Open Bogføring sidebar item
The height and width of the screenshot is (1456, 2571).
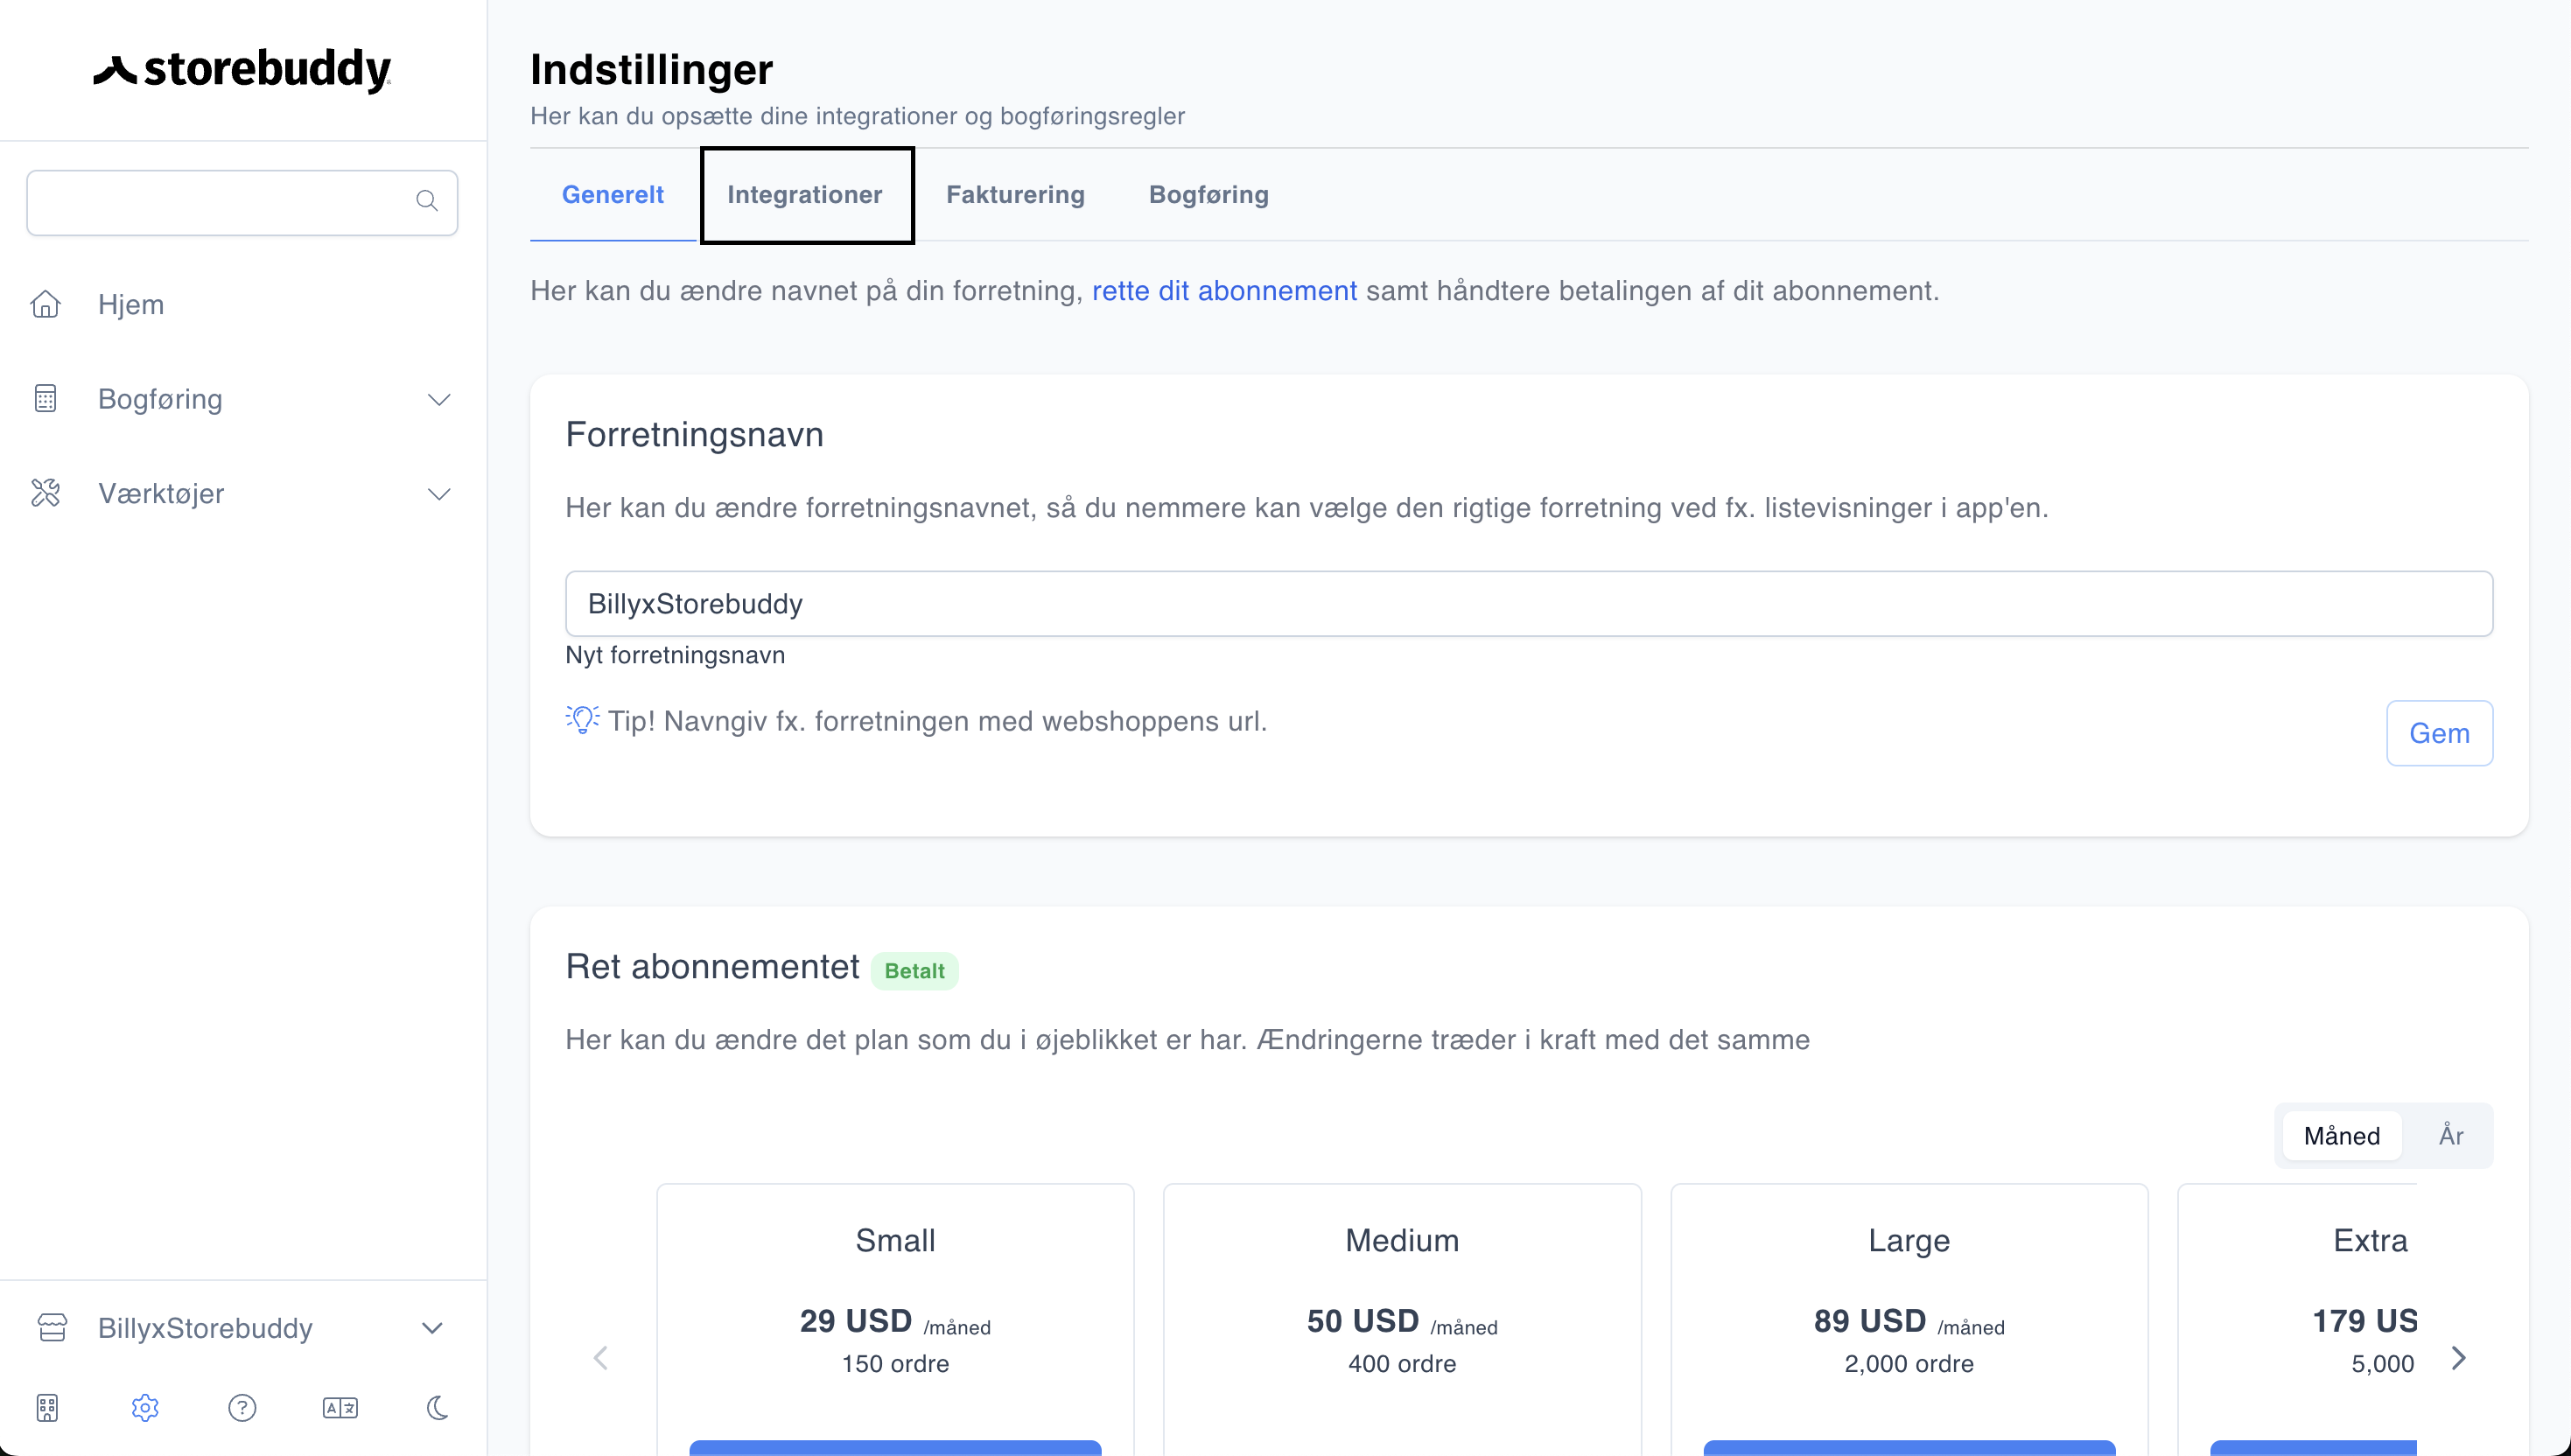point(160,399)
